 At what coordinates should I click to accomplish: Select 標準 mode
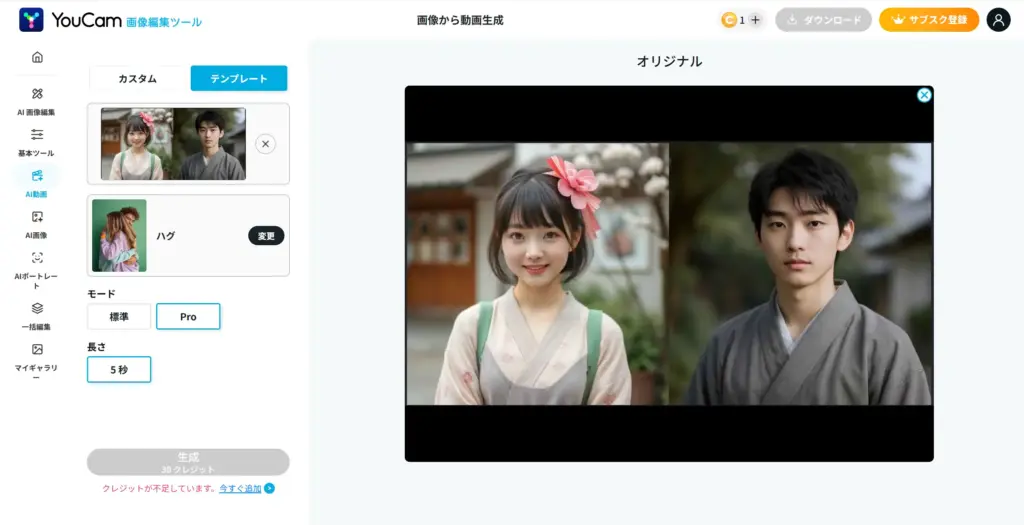pos(119,317)
